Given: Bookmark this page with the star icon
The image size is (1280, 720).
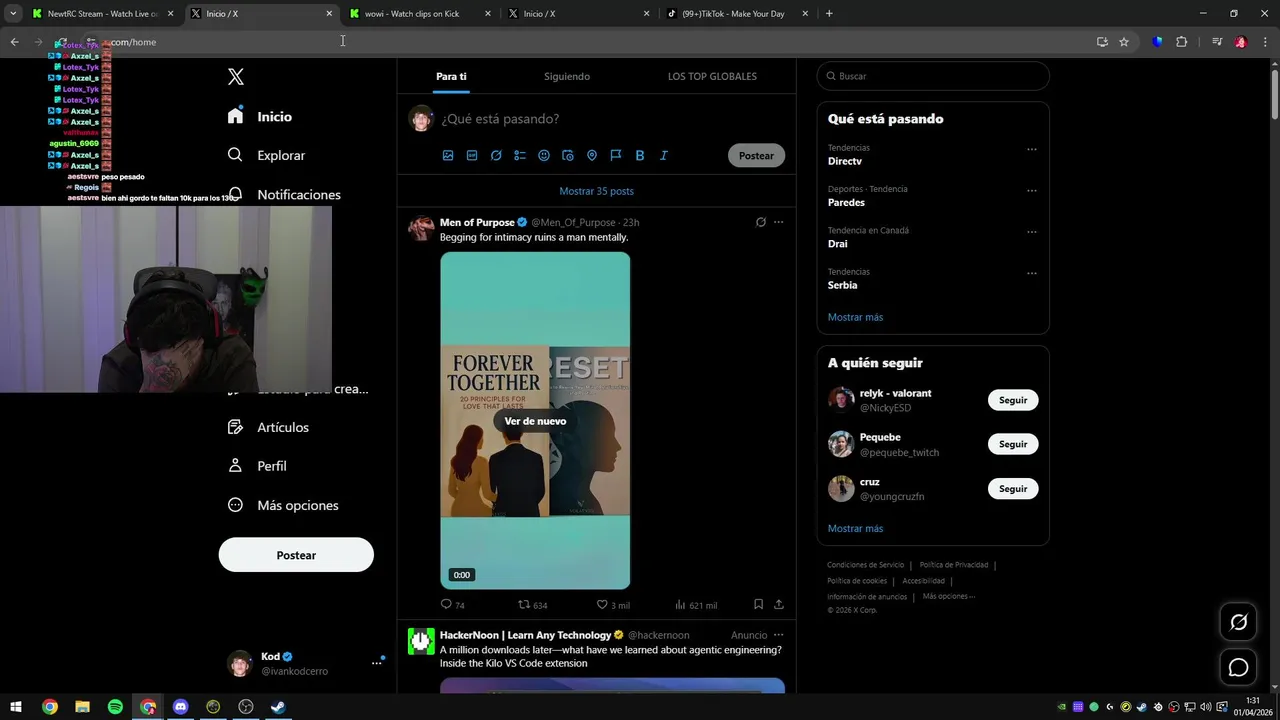Looking at the screenshot, I should [x=1124, y=42].
